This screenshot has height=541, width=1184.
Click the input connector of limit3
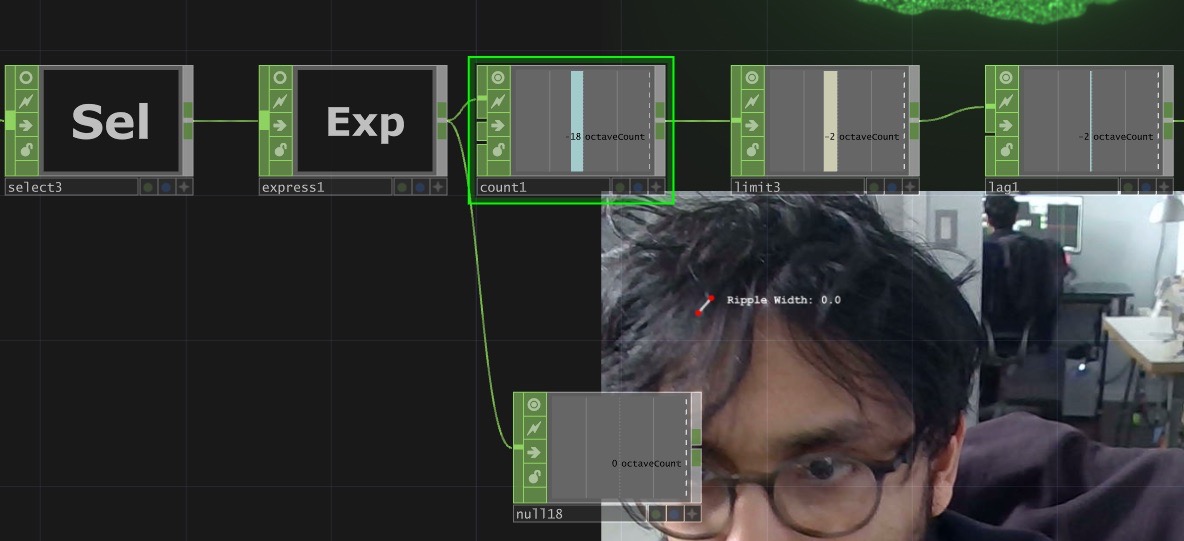(735, 120)
